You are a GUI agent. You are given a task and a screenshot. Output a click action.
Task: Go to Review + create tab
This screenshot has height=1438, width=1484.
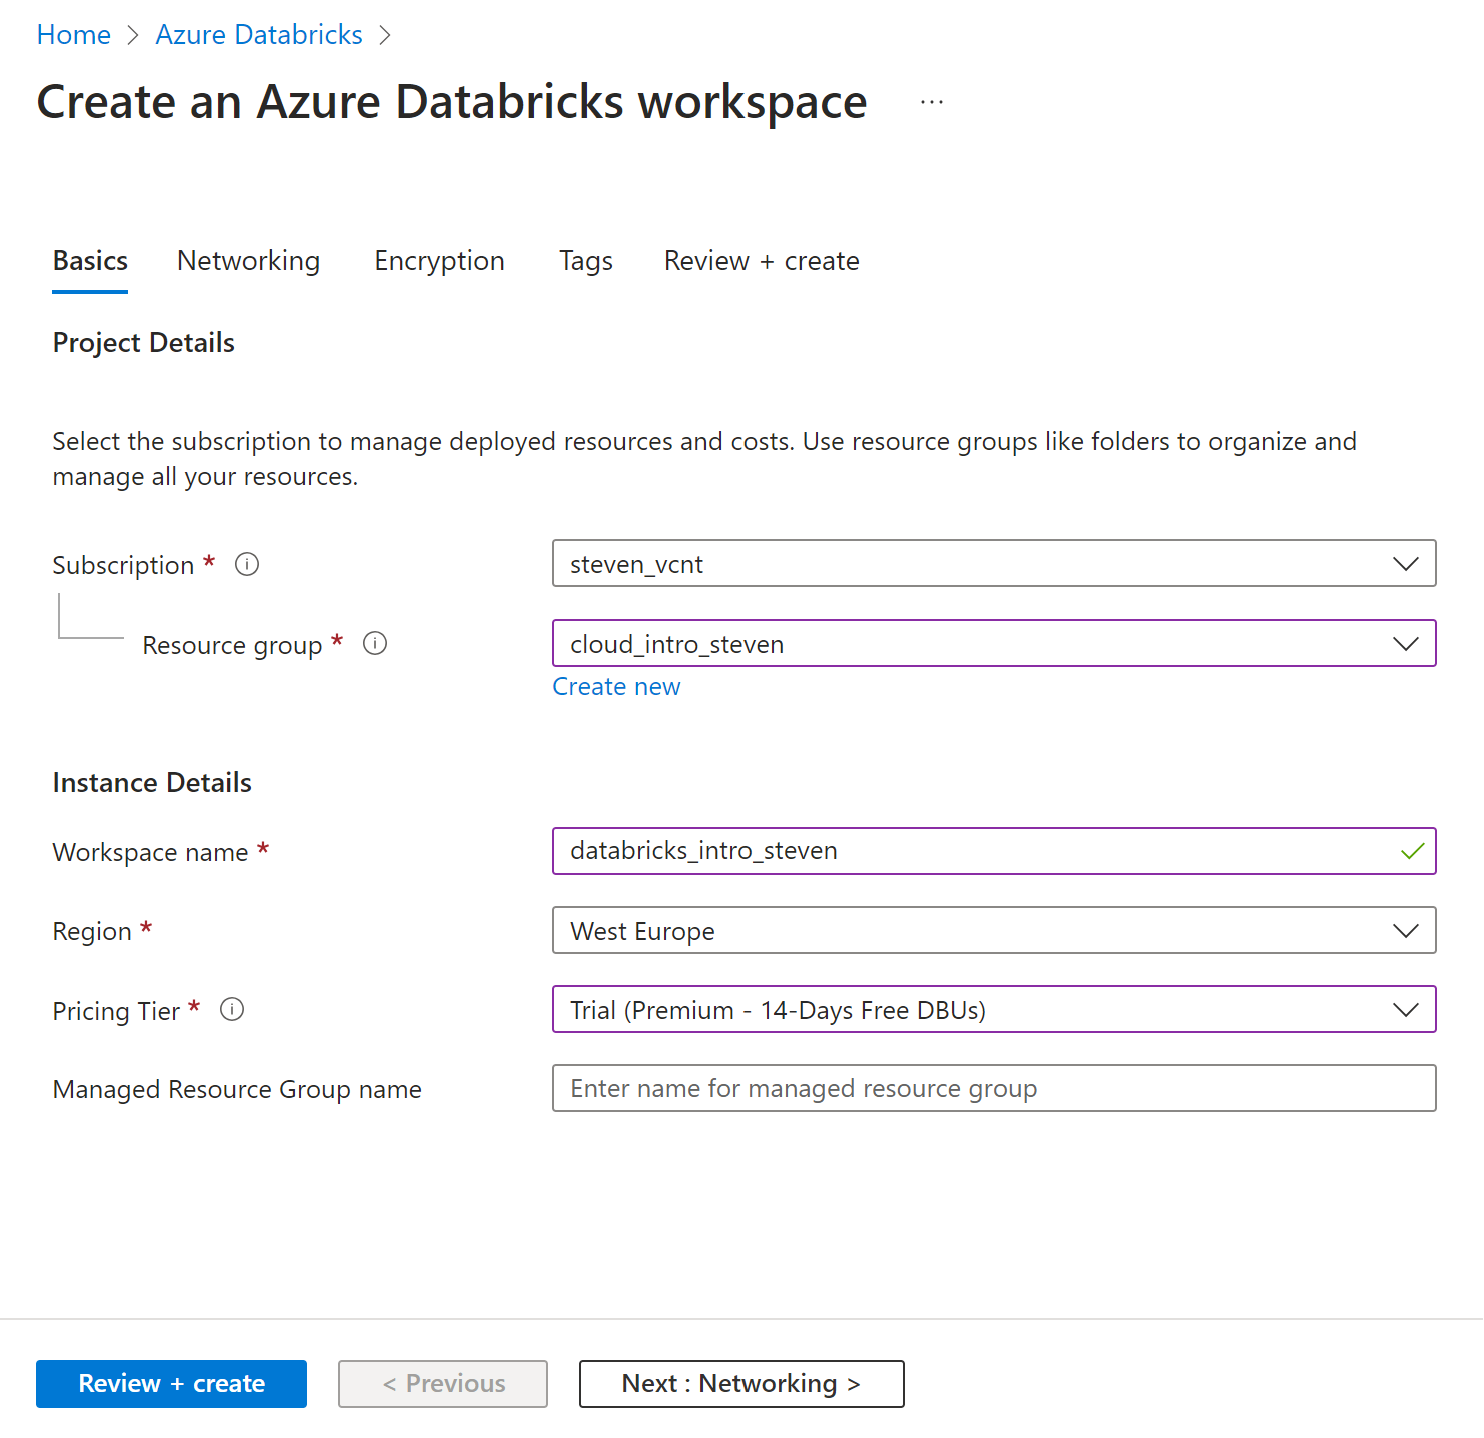pyautogui.click(x=762, y=261)
